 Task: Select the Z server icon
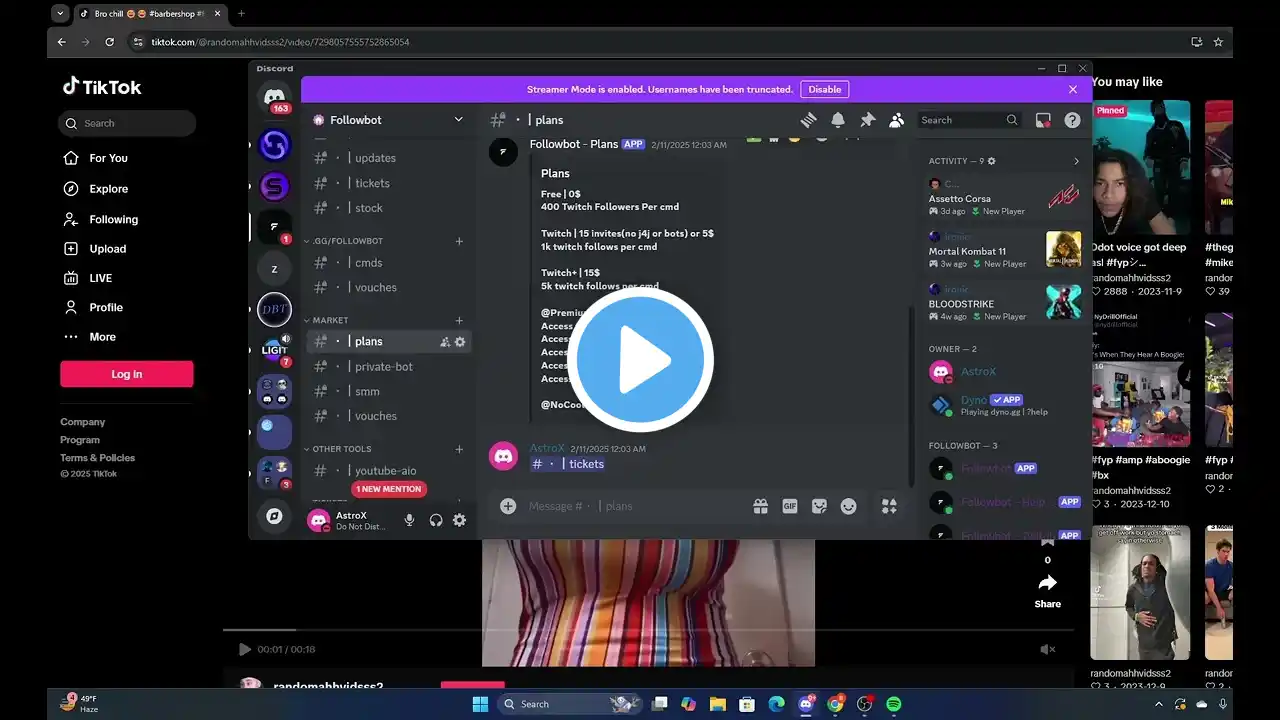pos(274,269)
